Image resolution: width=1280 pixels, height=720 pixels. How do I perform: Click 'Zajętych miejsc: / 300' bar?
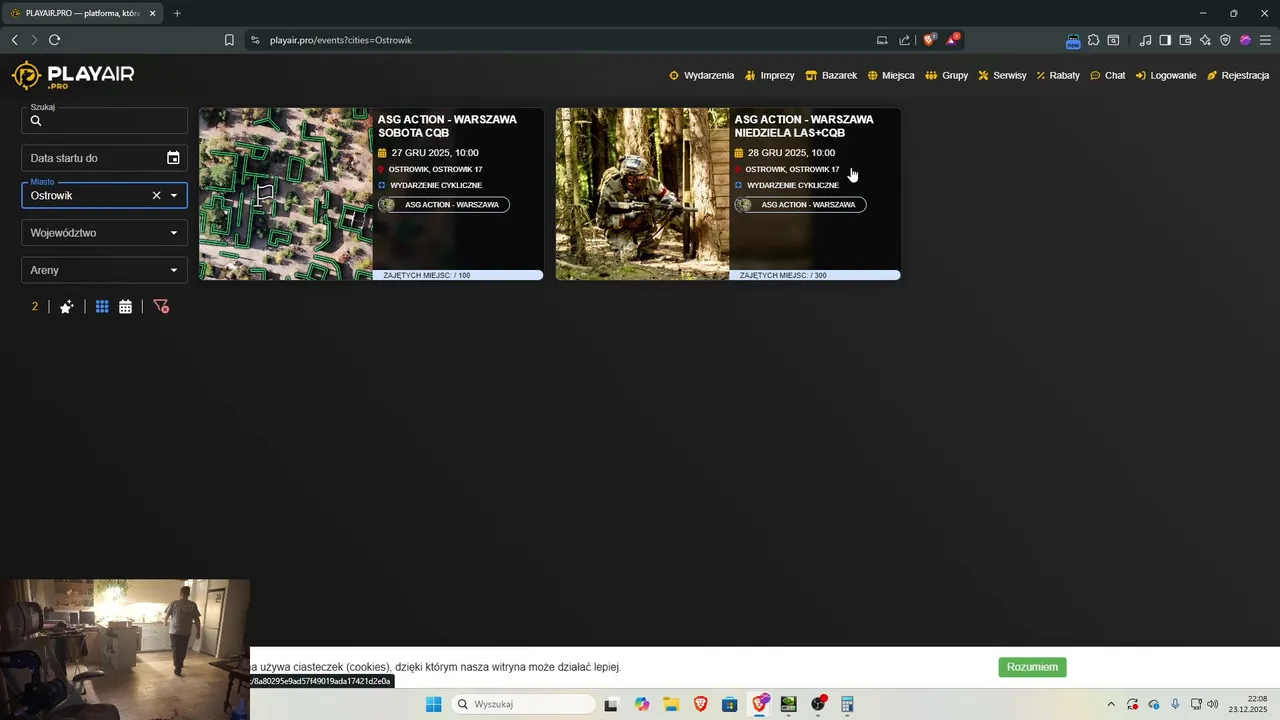click(815, 275)
